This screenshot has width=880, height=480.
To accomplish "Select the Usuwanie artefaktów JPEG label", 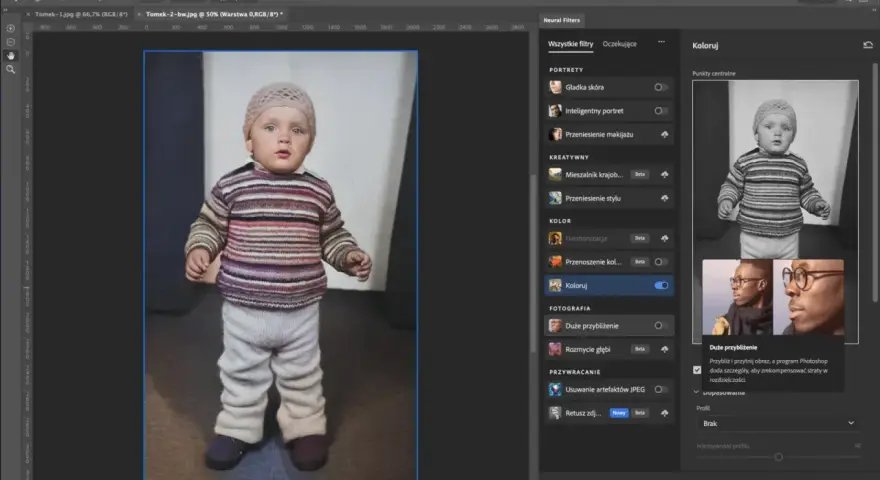I will point(605,389).
